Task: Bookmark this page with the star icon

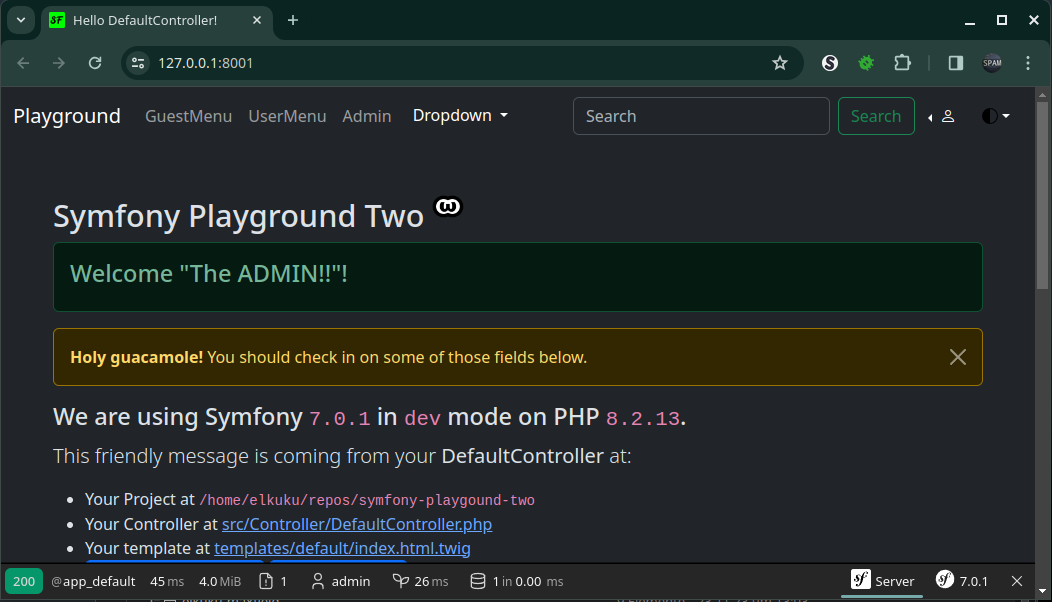Action: (x=780, y=63)
